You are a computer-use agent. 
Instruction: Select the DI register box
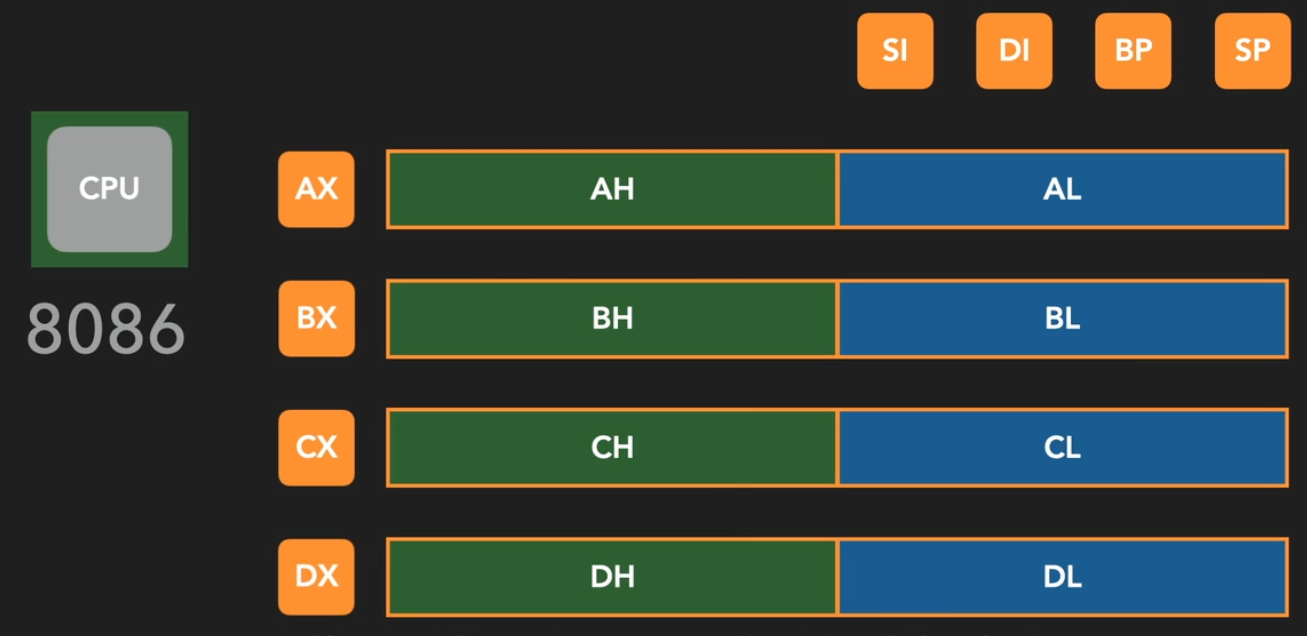click(1014, 51)
